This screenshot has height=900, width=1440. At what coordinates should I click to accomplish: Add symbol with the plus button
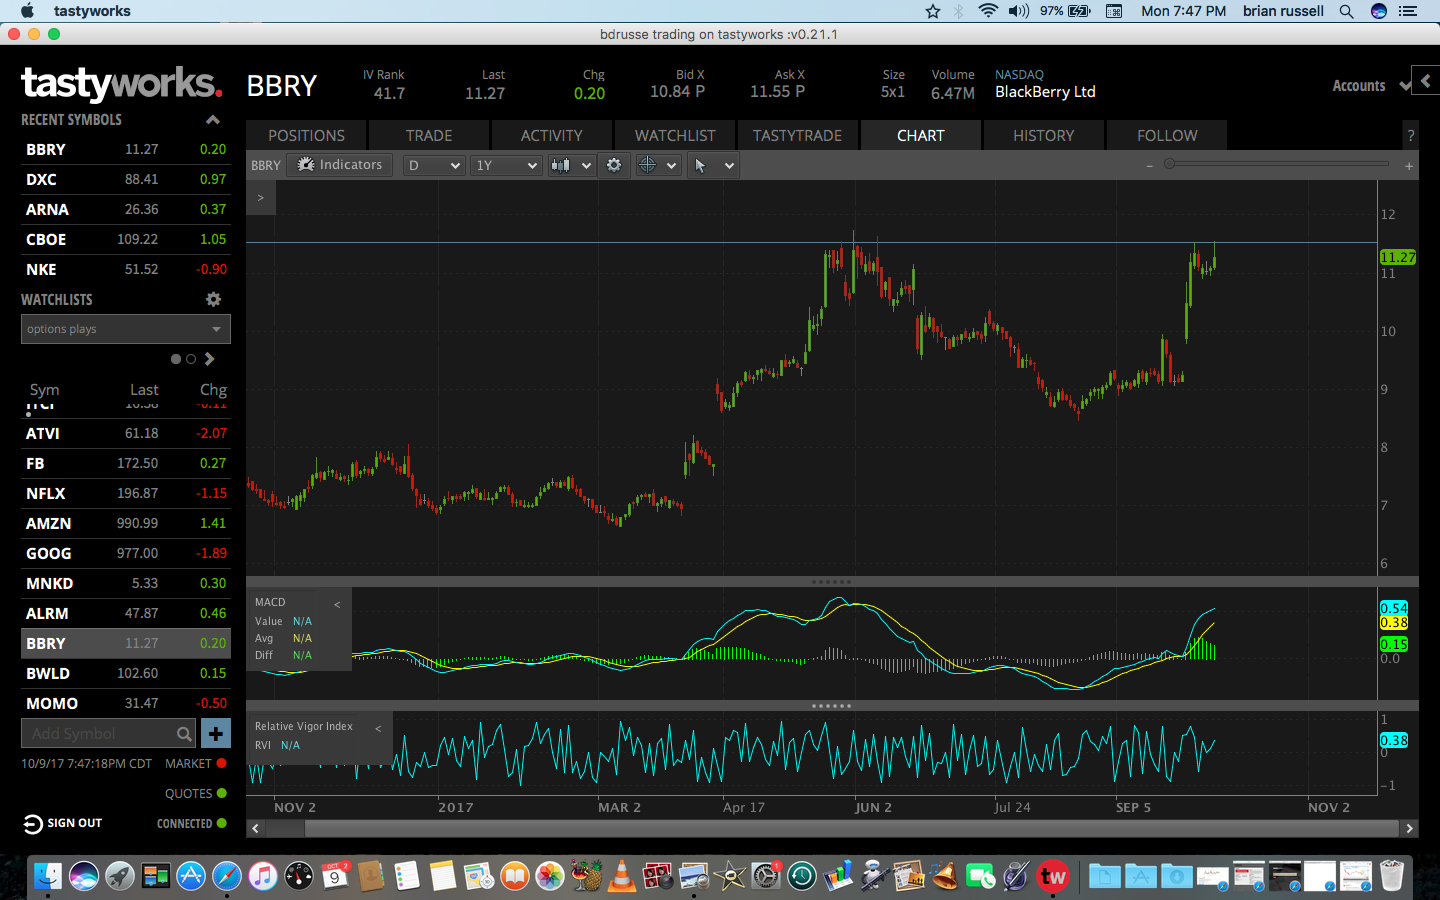pos(216,733)
